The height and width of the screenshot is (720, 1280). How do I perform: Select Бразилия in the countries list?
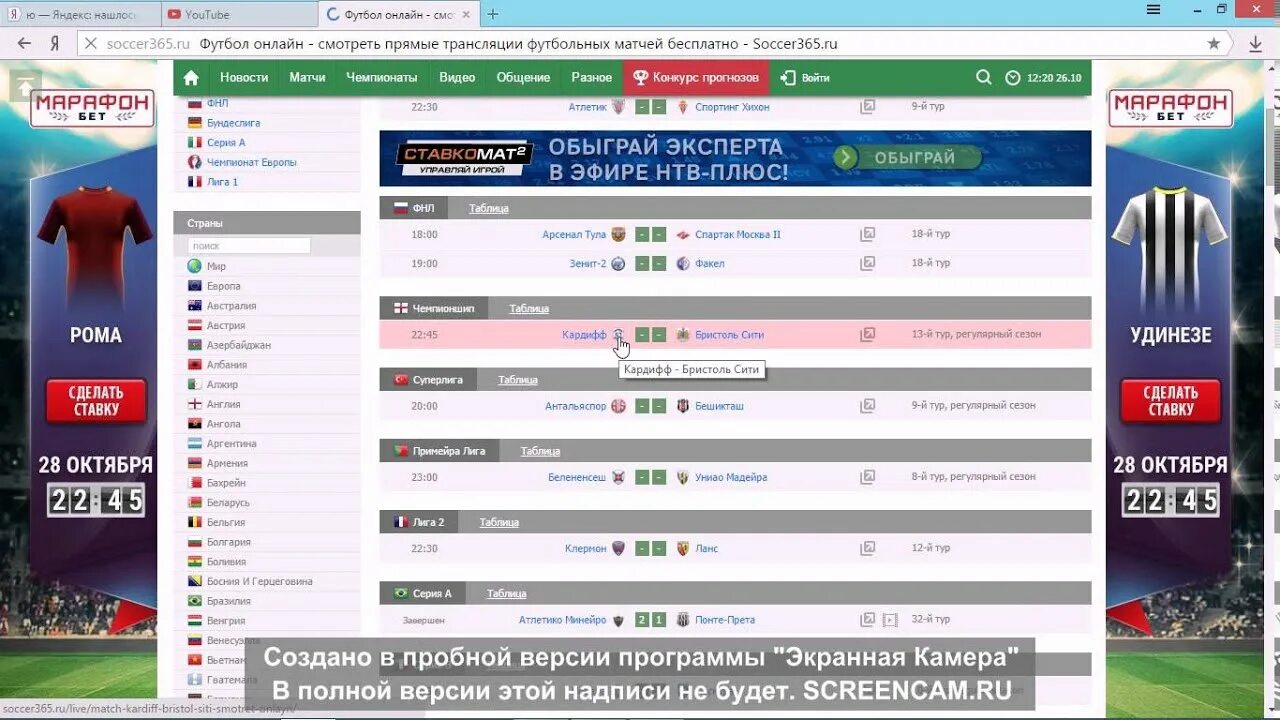point(228,601)
